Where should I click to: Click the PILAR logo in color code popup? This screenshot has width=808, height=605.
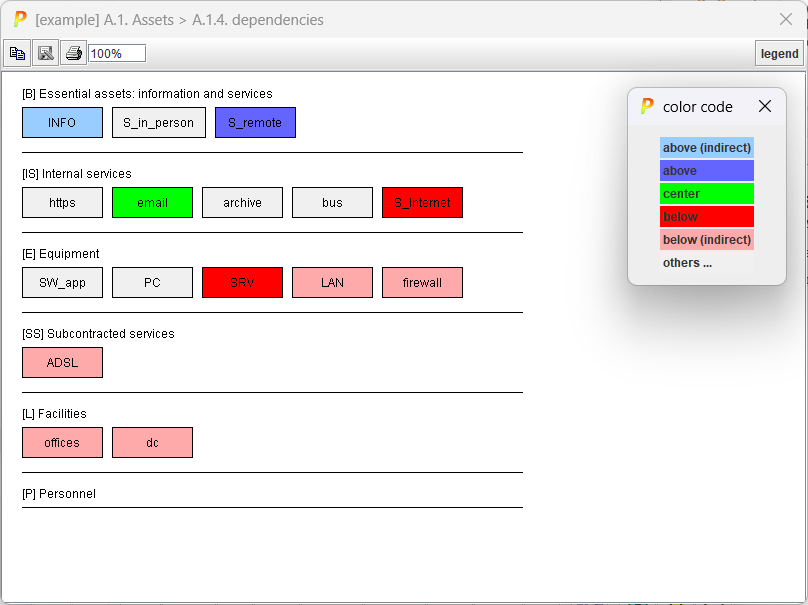tap(647, 106)
